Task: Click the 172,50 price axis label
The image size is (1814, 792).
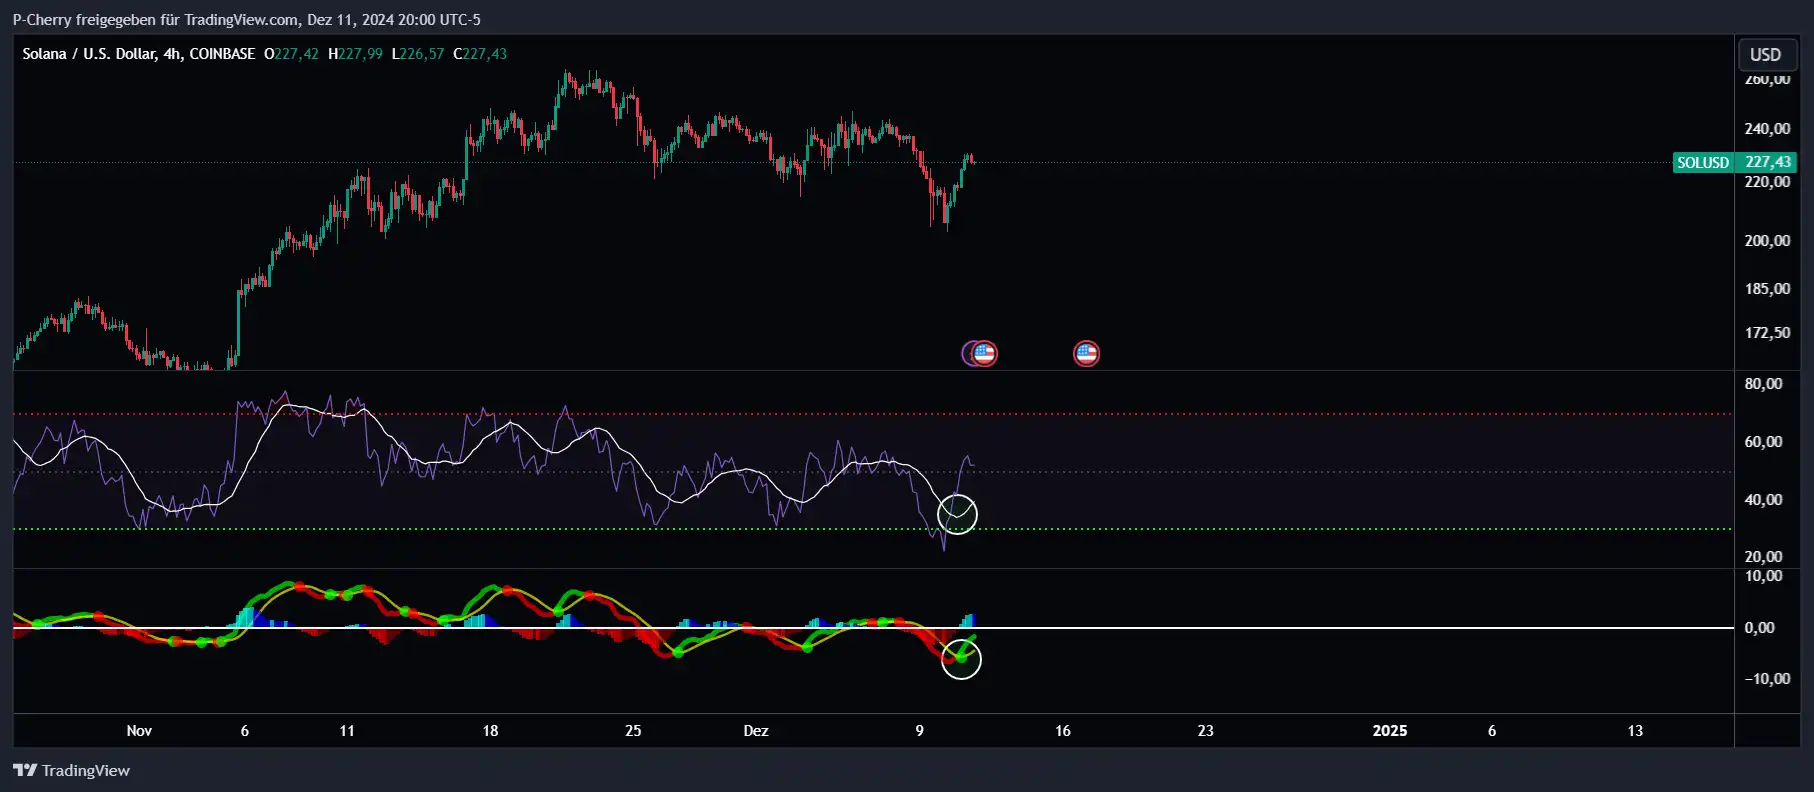Action: (1767, 332)
